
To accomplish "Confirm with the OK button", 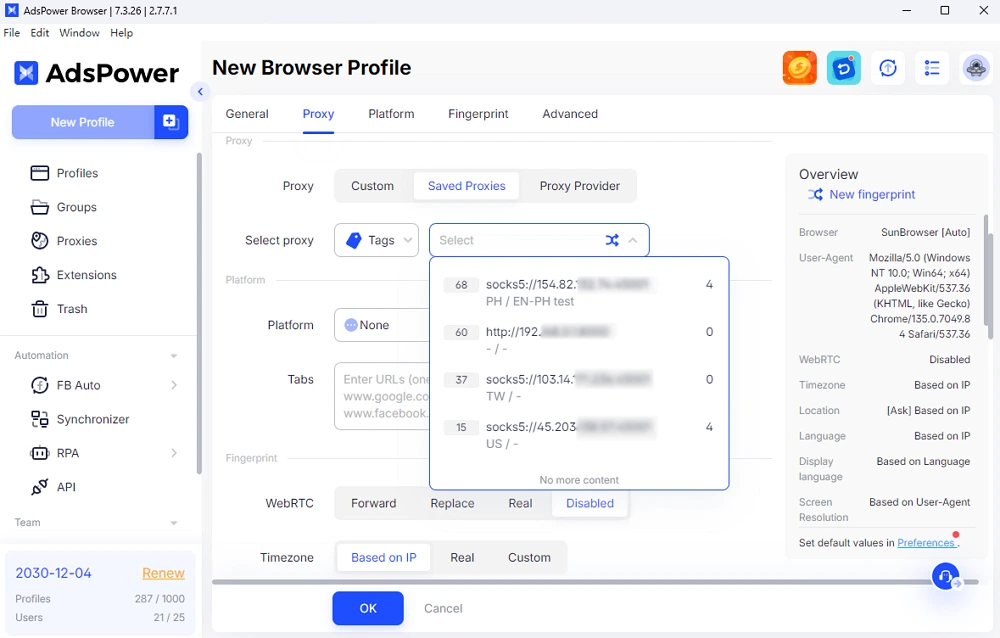I will [x=368, y=608].
